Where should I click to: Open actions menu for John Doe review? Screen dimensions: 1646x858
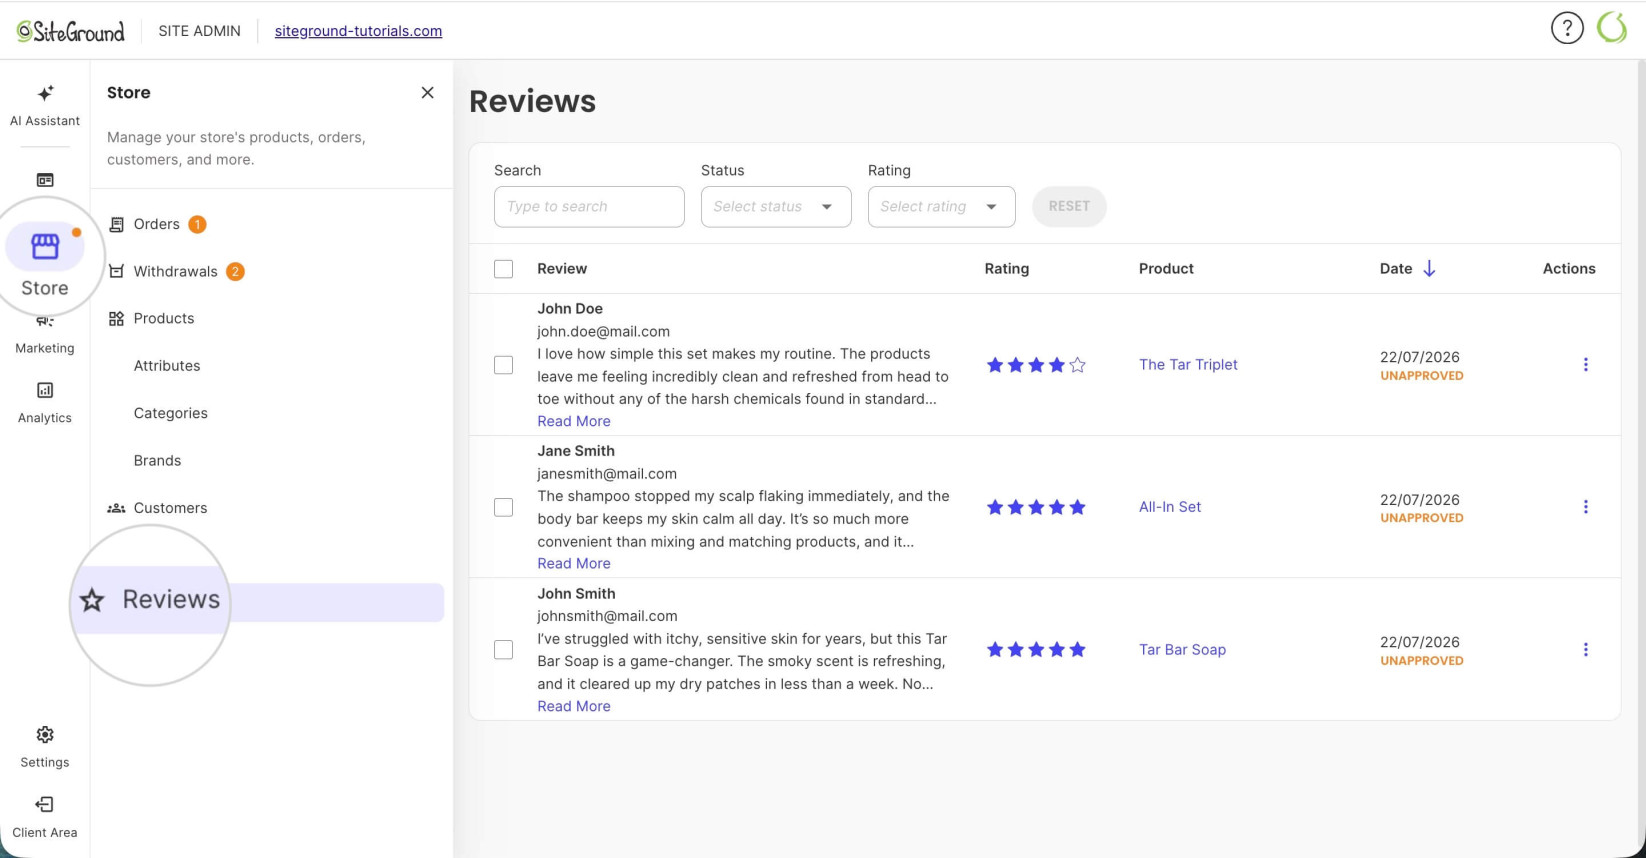(1585, 365)
